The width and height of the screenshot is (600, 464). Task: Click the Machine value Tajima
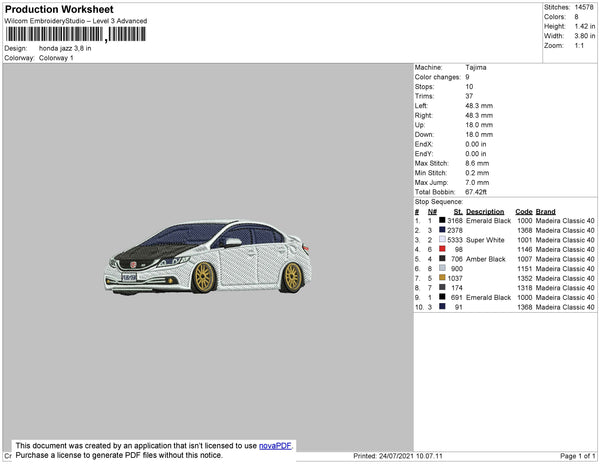tap(476, 67)
